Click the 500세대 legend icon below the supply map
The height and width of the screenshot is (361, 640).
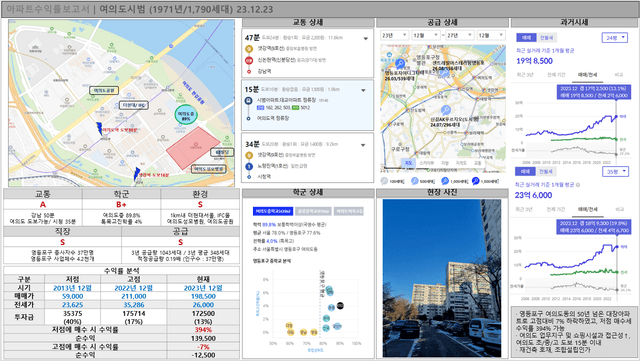(414, 181)
